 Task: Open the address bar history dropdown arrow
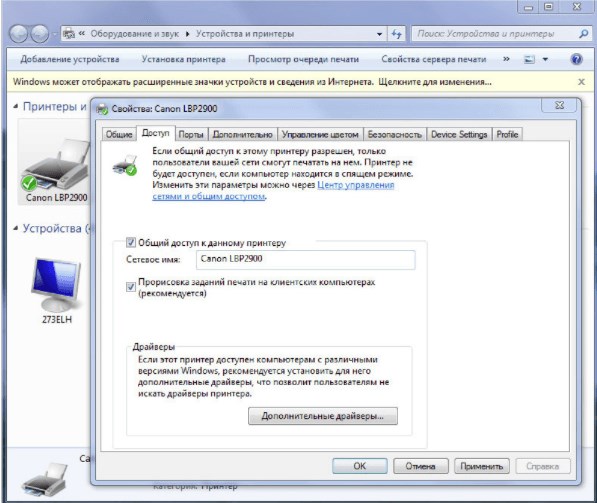379,34
